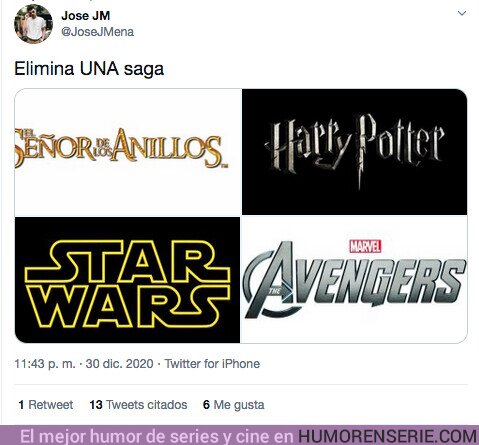
Task: Show the 13 Tweets citados list
Action: (x=138, y=405)
